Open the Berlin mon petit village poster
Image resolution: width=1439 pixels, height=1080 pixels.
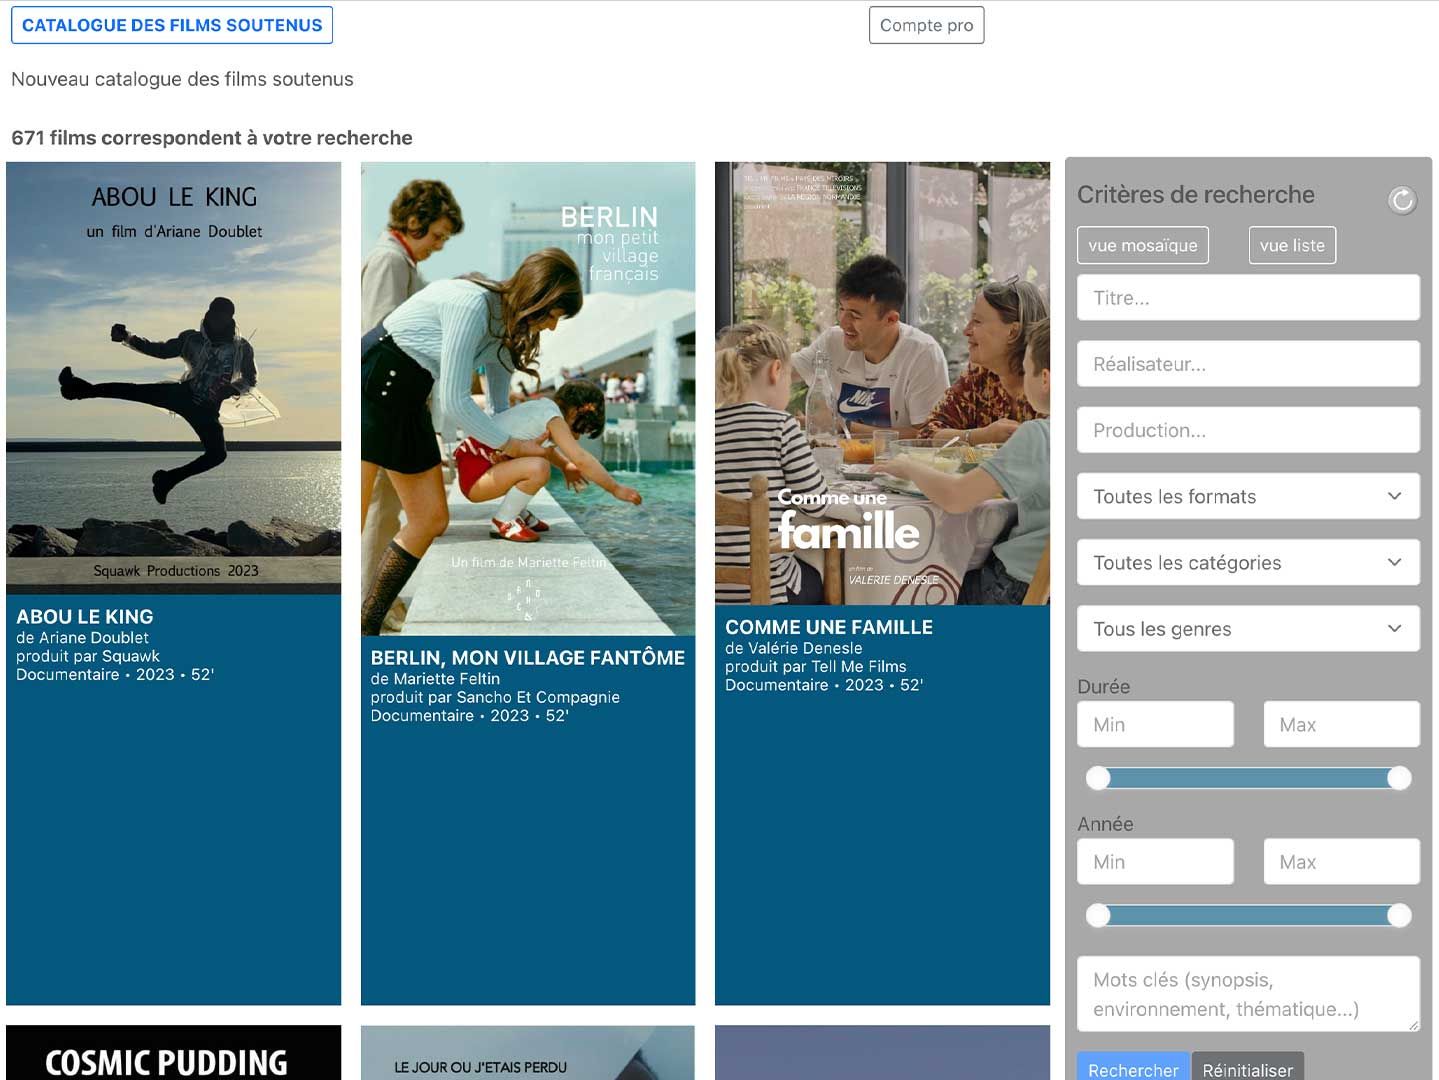coord(528,399)
